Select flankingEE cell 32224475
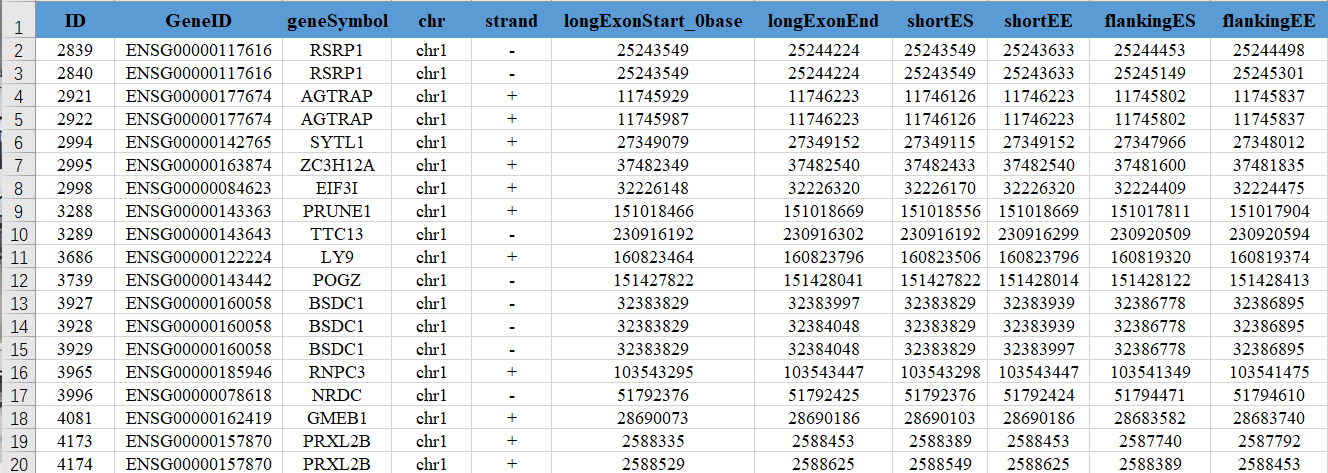1328x473 pixels. point(1268,188)
